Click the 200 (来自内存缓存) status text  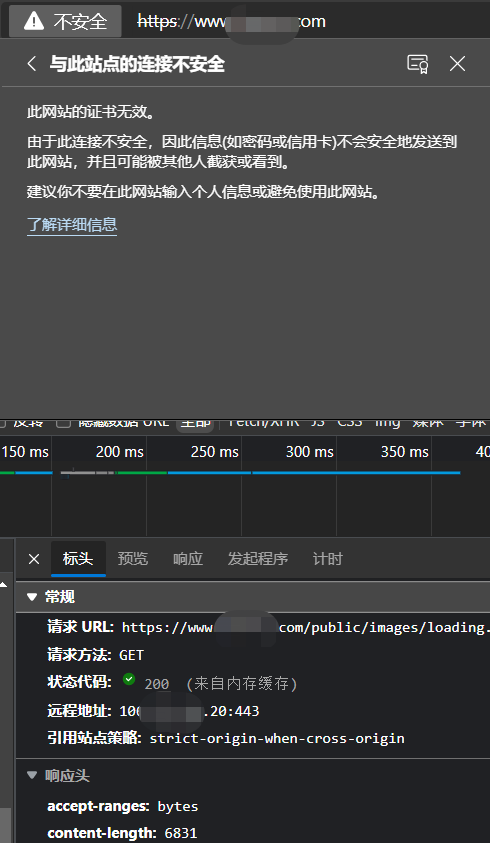coord(221,684)
